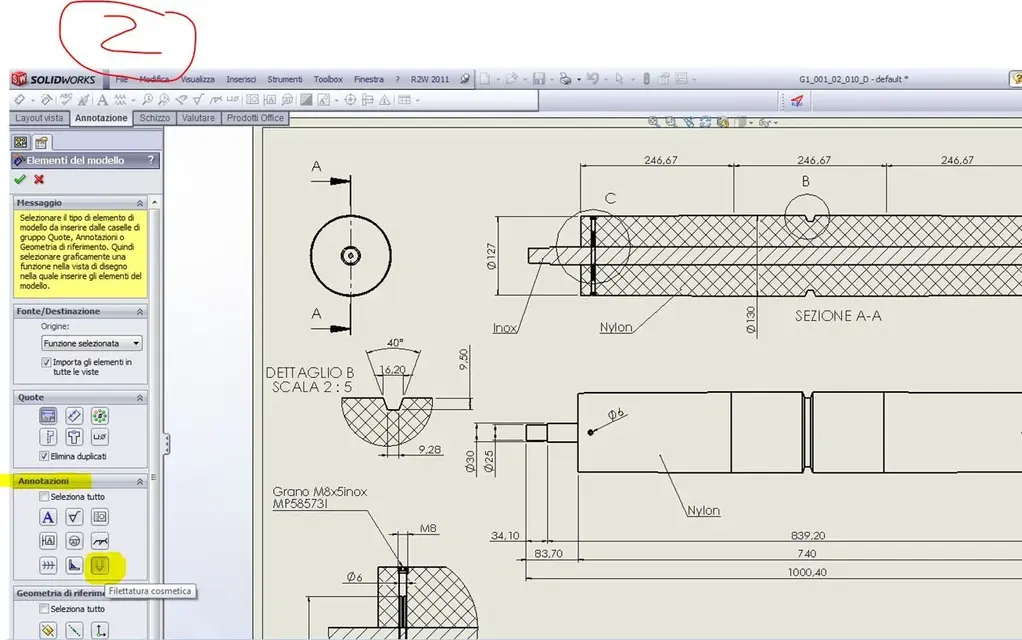Open the Finestra menu
This screenshot has height=640, width=1022.
369,79
